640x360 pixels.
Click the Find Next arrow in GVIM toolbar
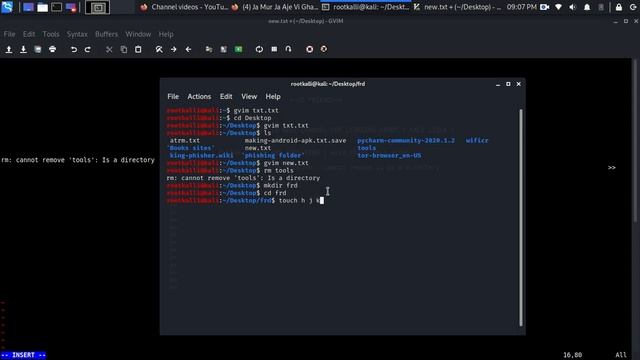174,49
